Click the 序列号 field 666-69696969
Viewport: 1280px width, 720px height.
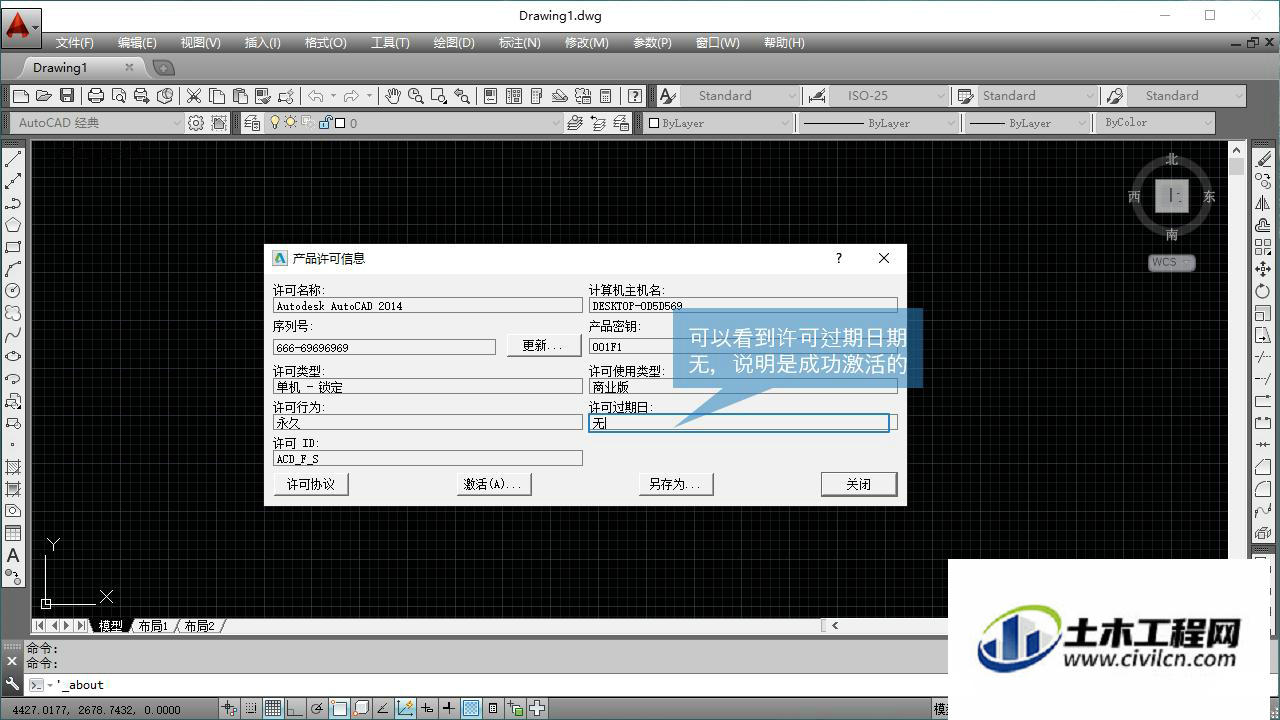(384, 347)
